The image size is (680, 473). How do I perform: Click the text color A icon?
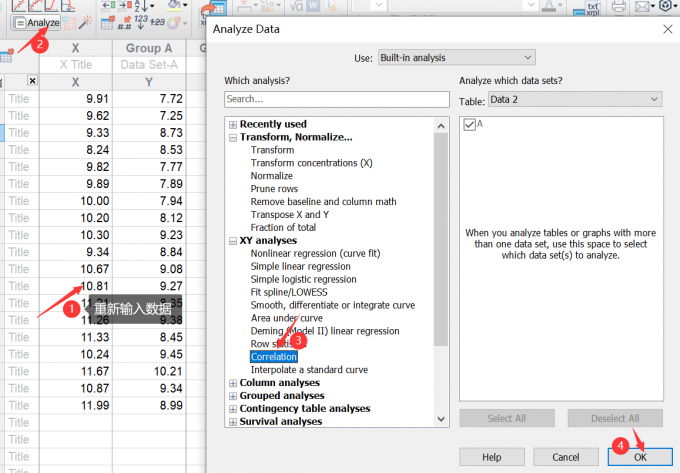(x=549, y=6)
